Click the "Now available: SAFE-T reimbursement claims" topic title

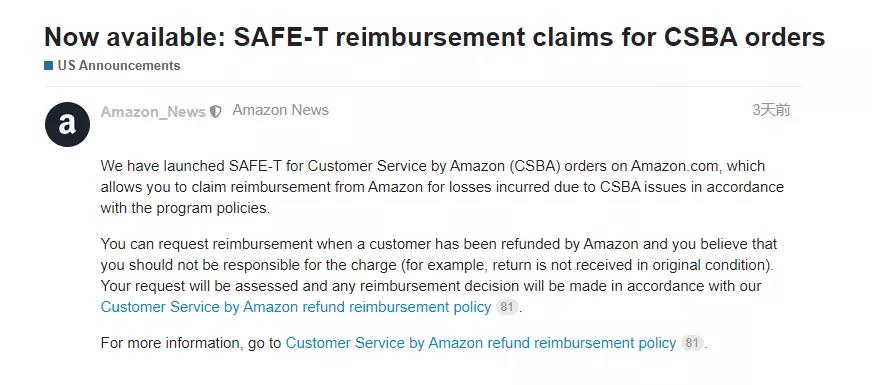pos(434,37)
